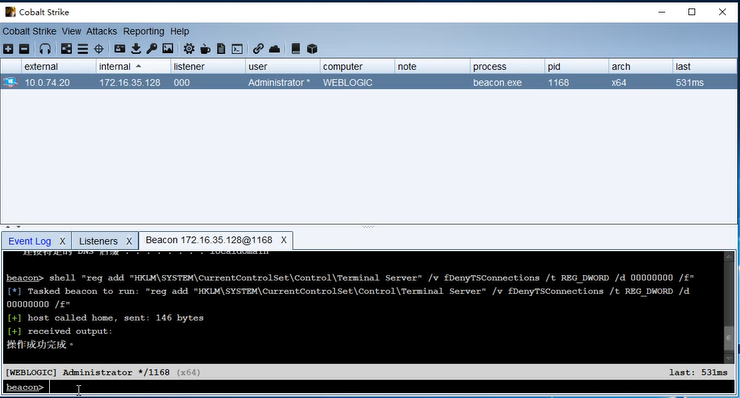Open MS Office macro document icon
This screenshot has height=398, width=740.
[x=221, y=49]
